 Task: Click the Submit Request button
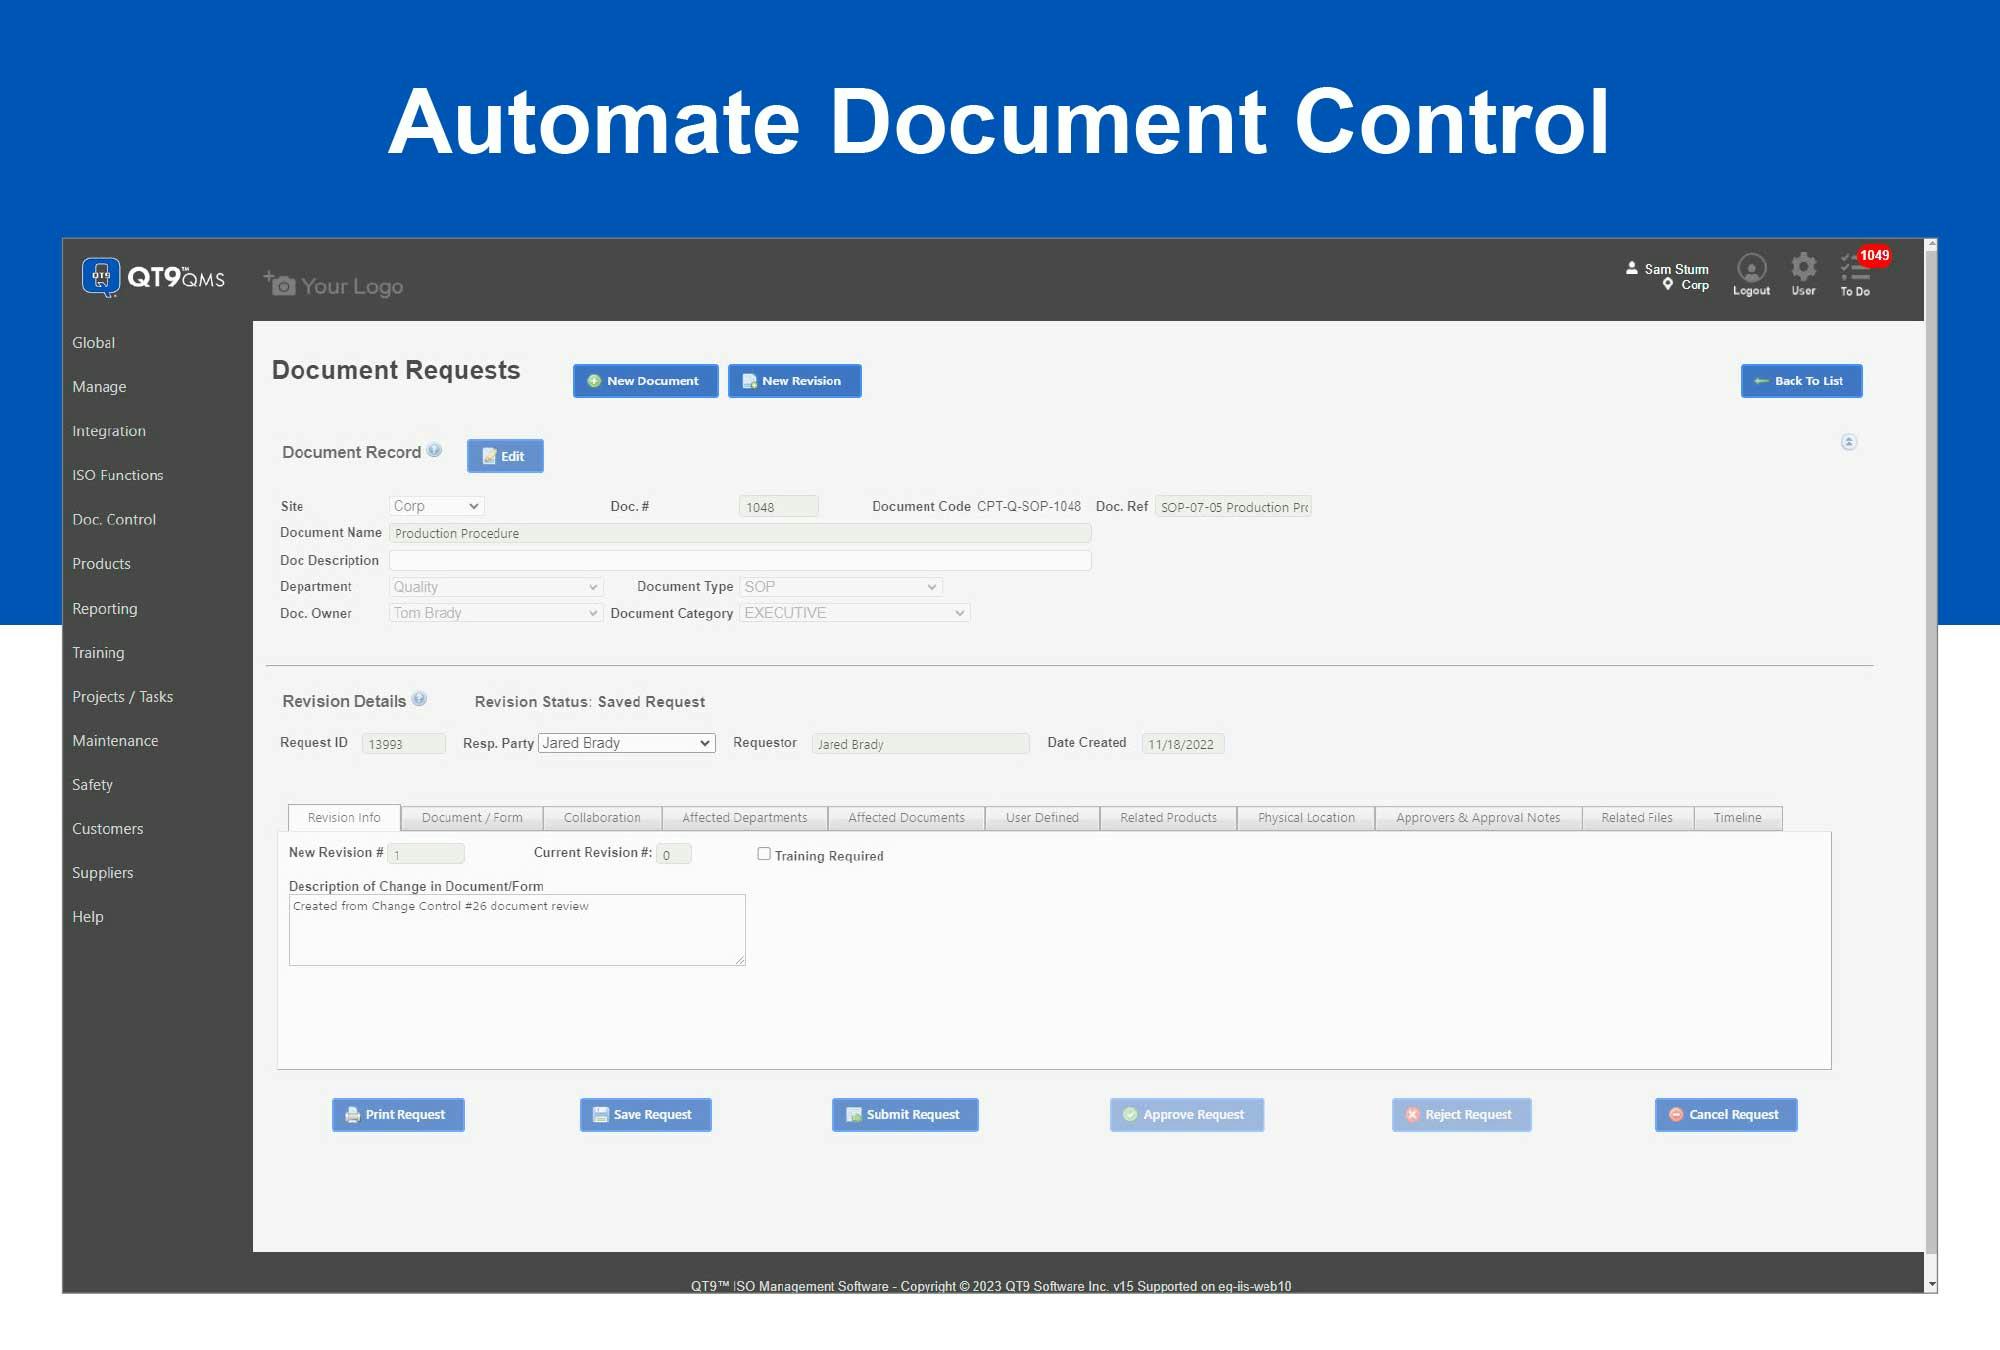coord(904,1114)
